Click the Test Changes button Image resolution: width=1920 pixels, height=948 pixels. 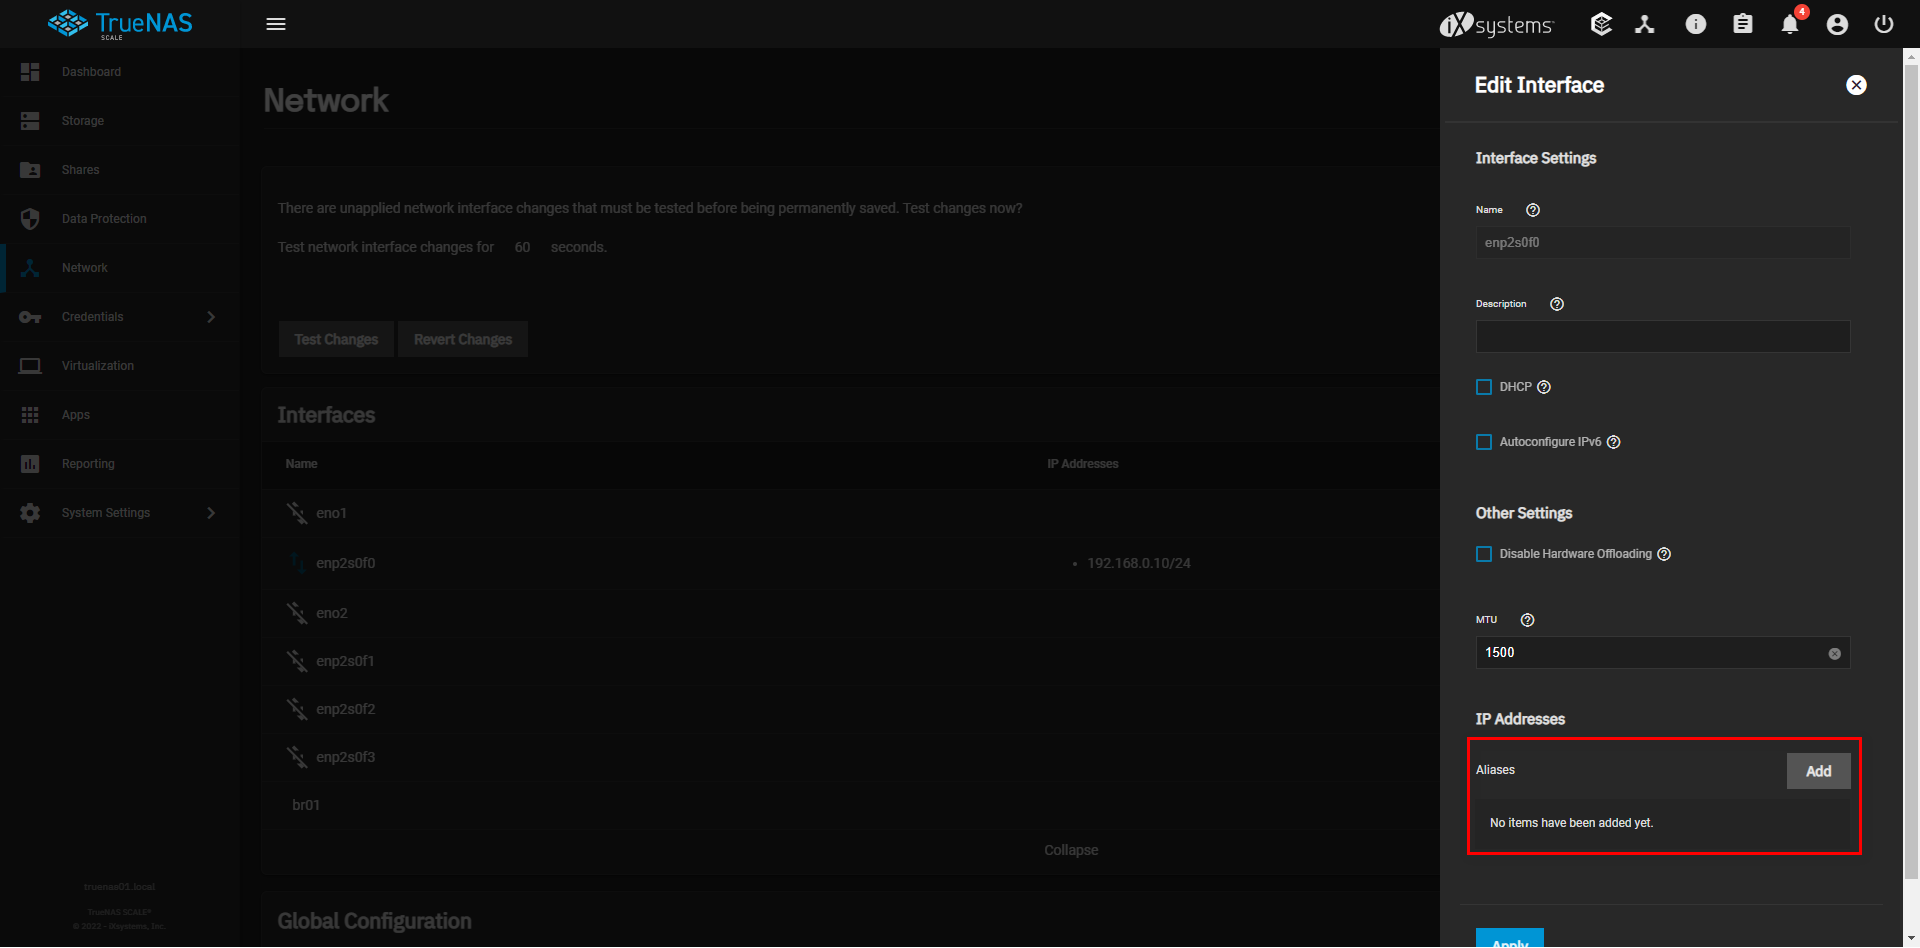336,340
